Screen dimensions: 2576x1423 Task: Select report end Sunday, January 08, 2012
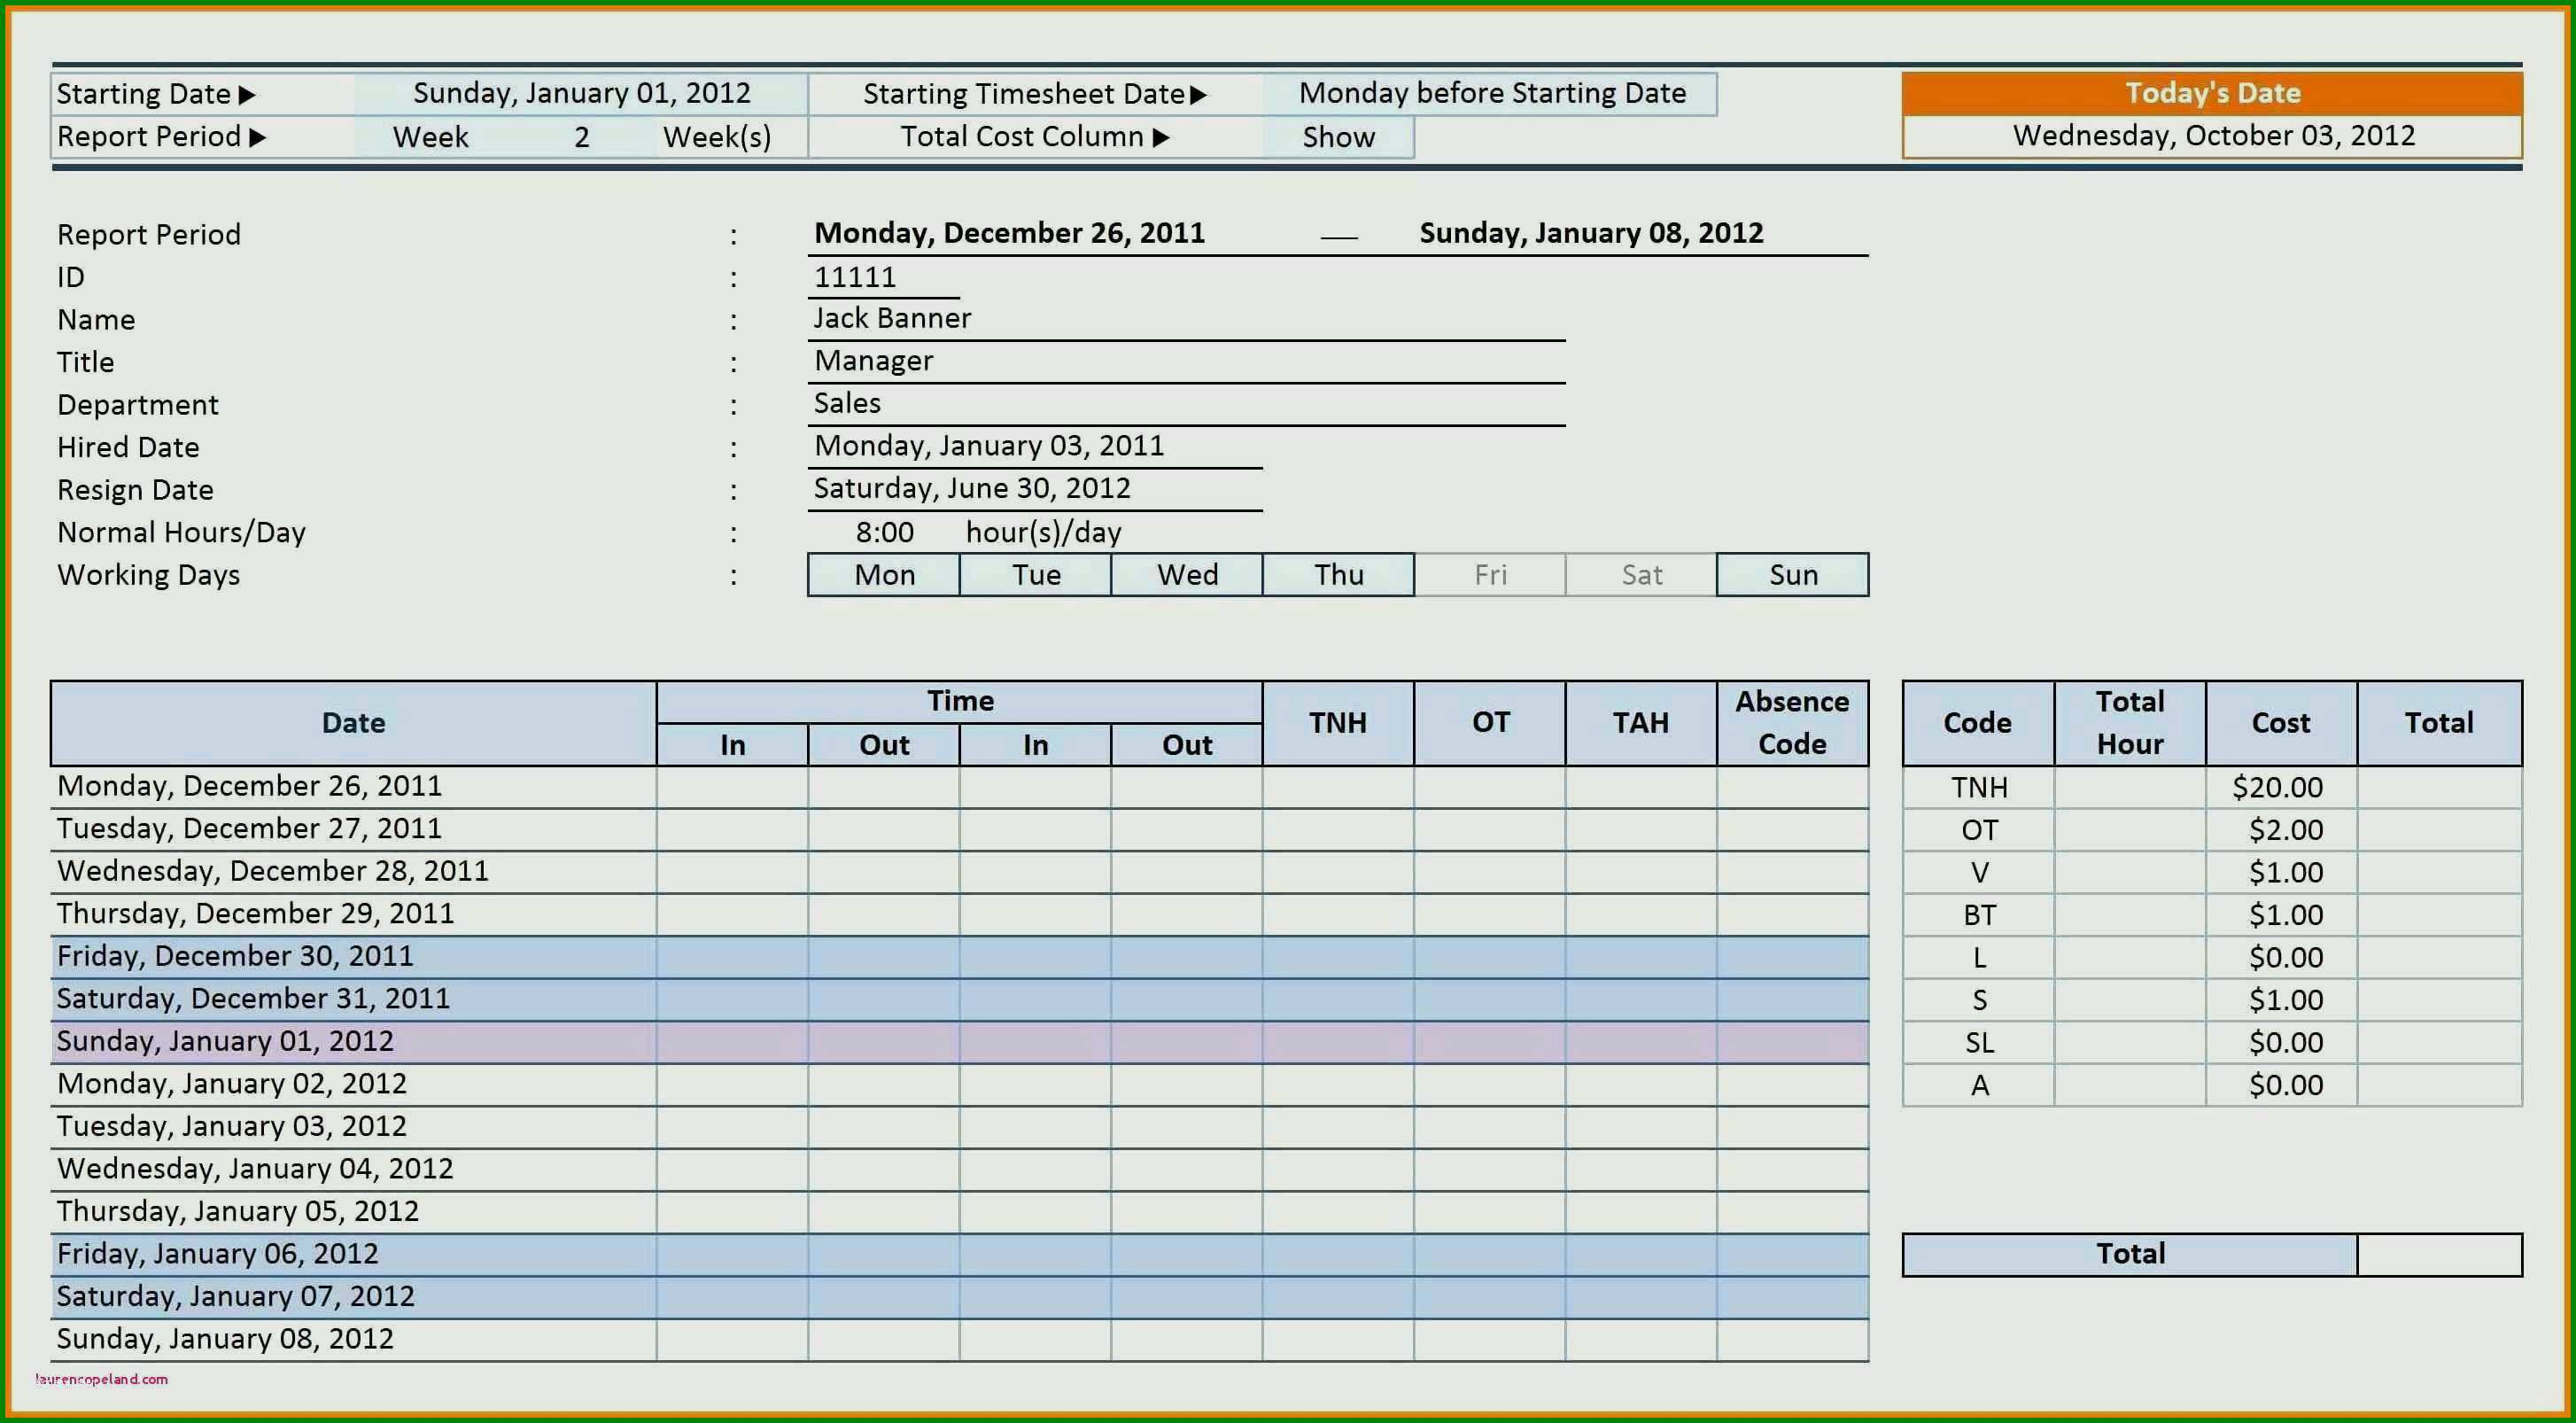pos(1591,233)
